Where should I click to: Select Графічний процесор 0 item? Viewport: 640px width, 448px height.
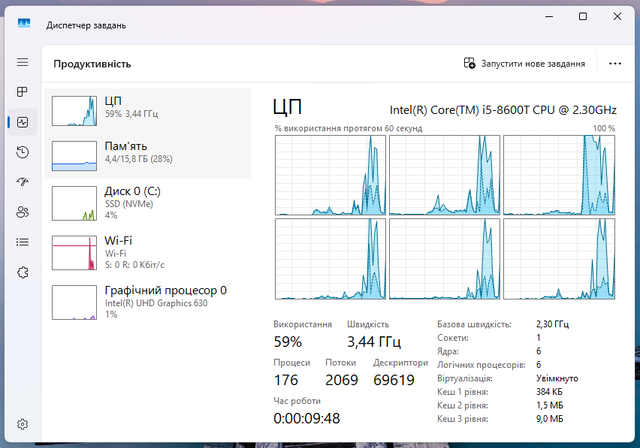148,302
